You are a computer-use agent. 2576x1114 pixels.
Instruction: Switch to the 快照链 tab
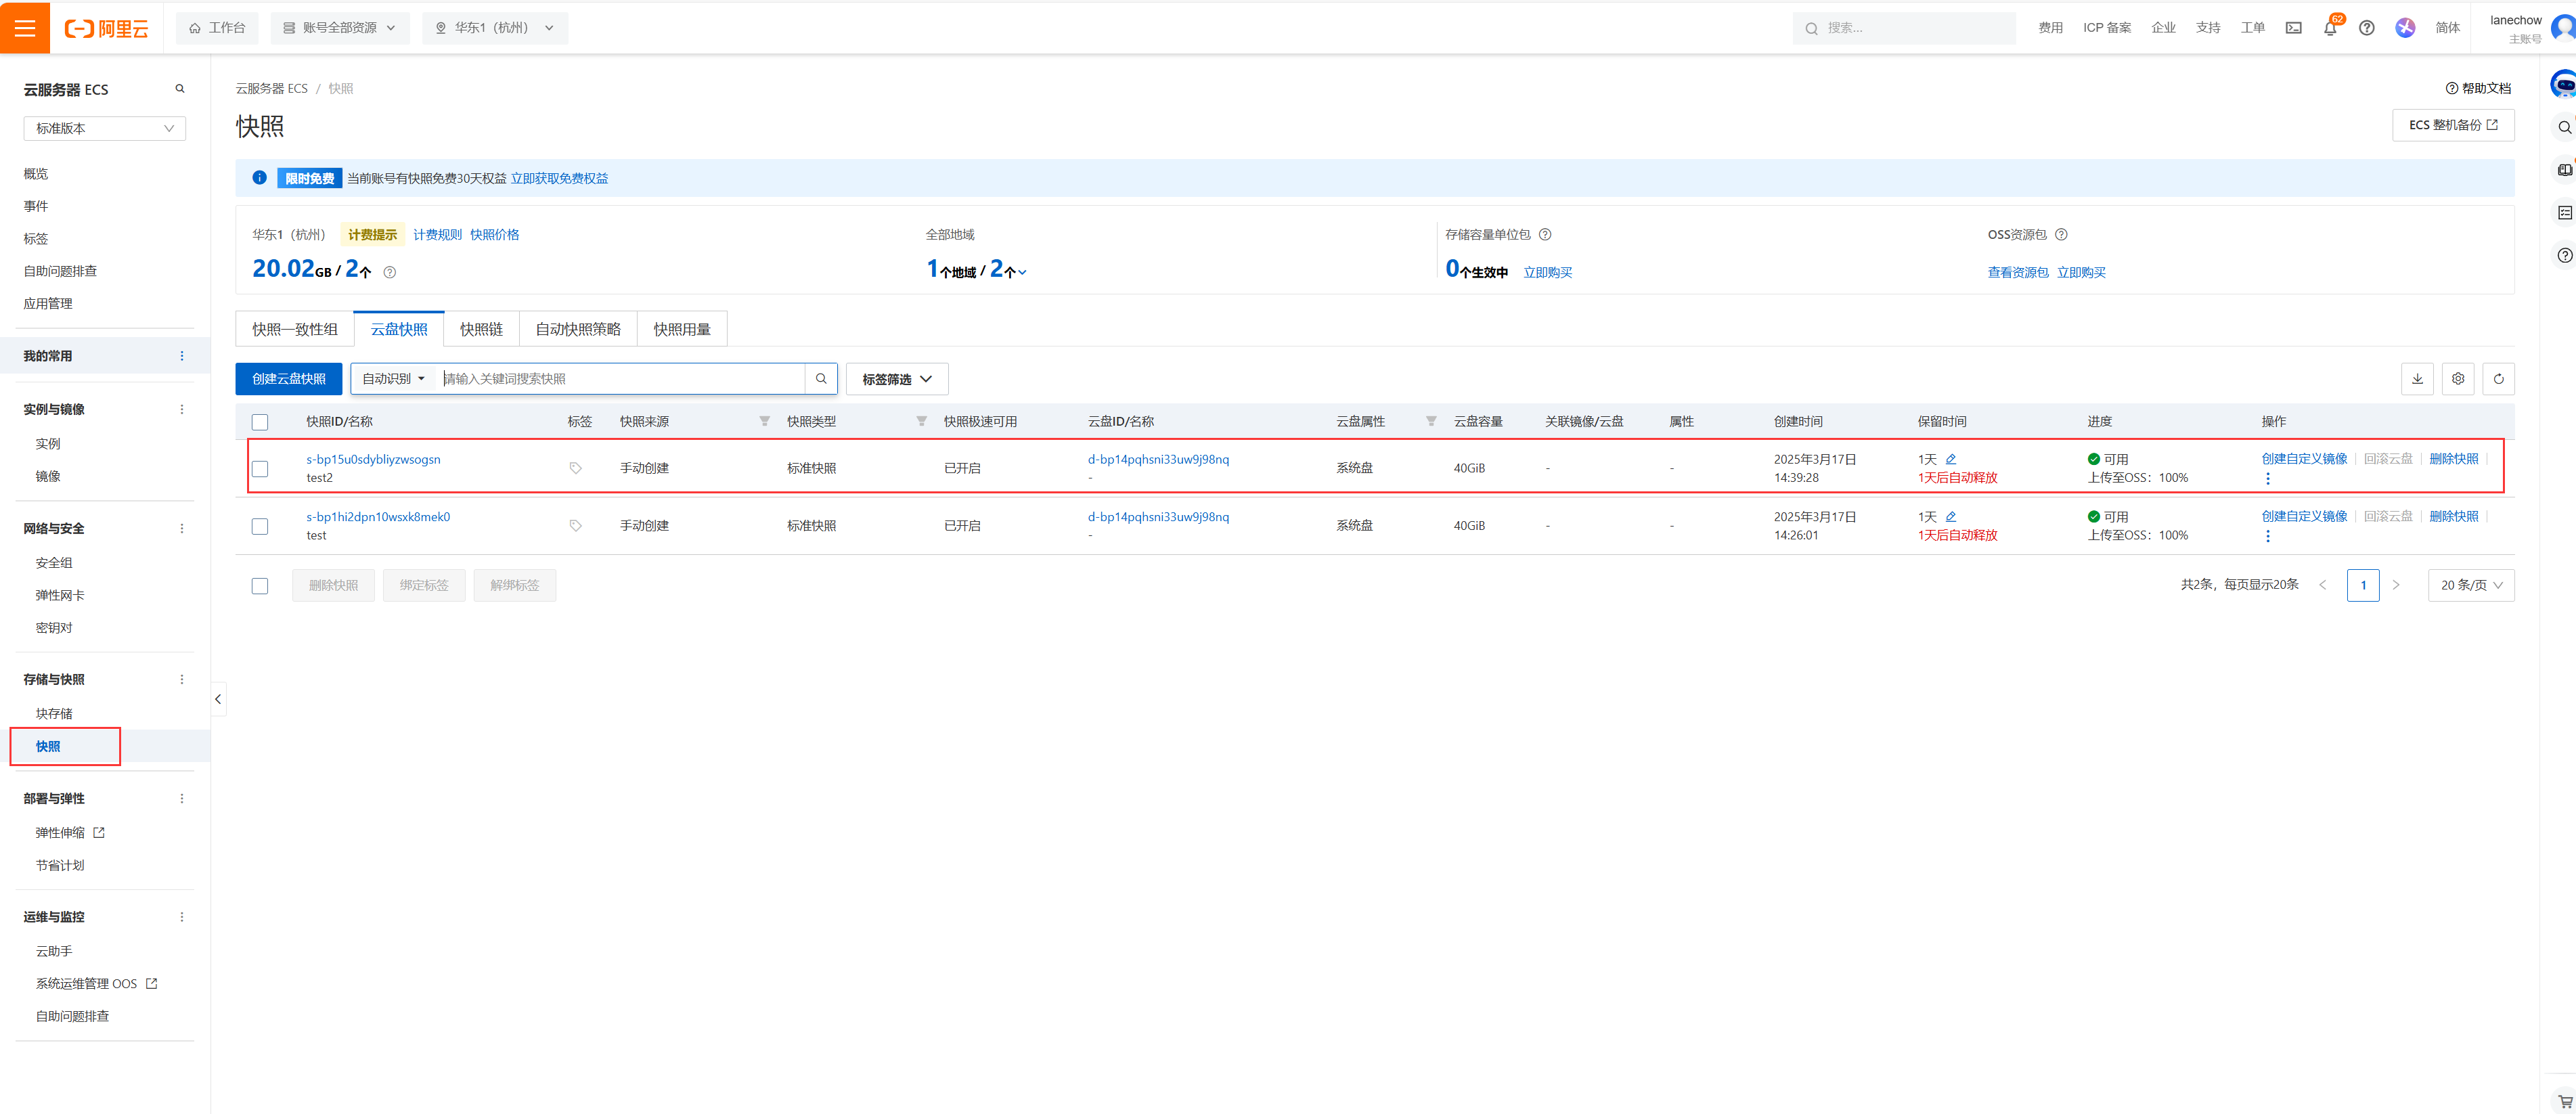(x=481, y=329)
